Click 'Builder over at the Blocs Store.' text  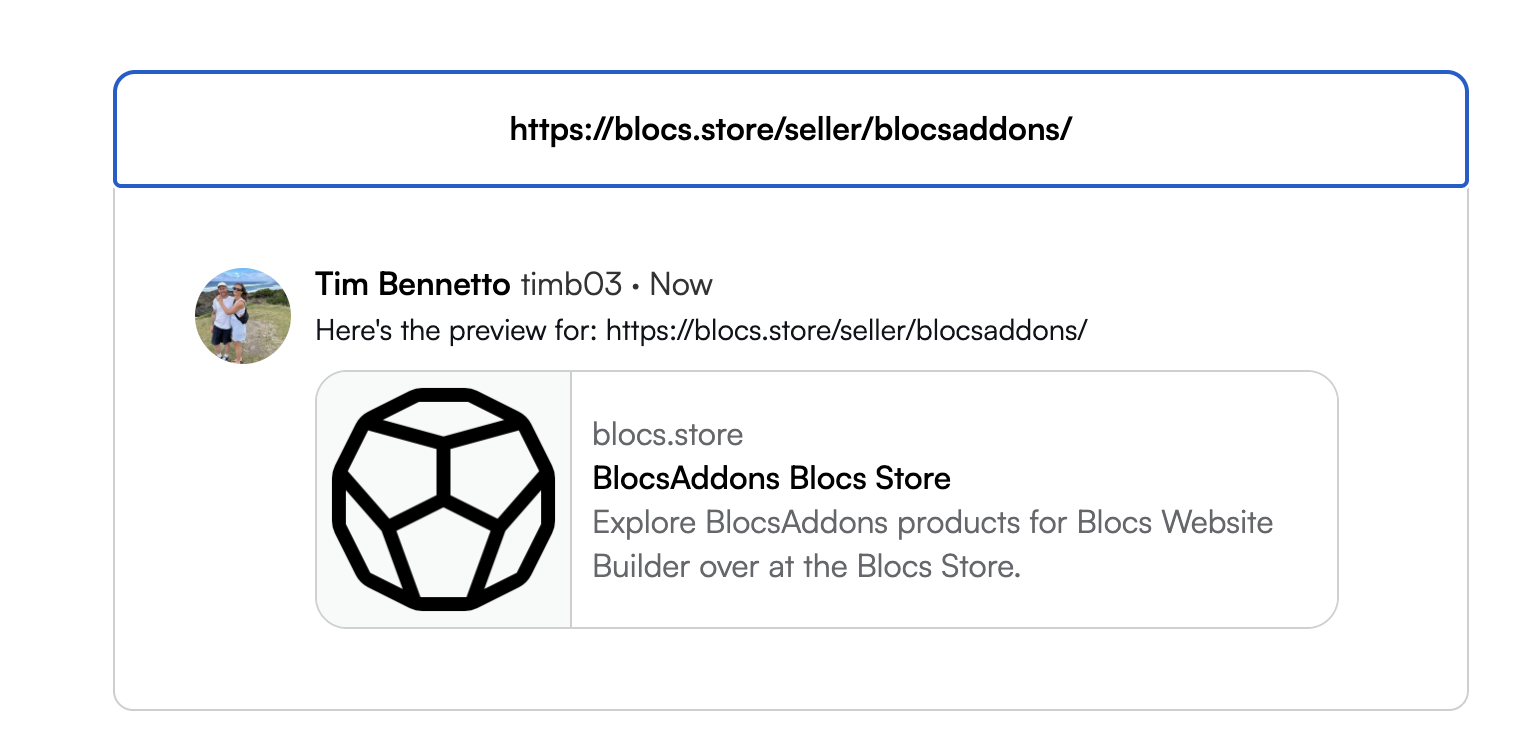806,566
